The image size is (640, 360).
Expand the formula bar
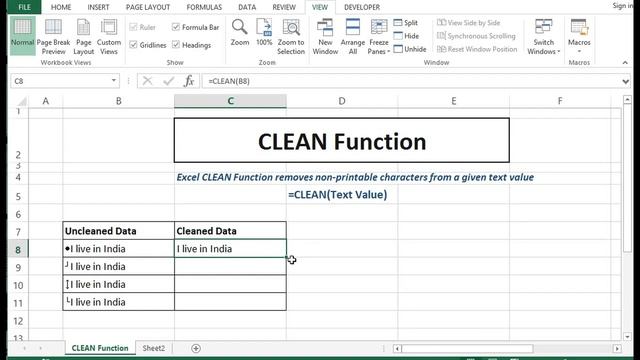coord(625,81)
